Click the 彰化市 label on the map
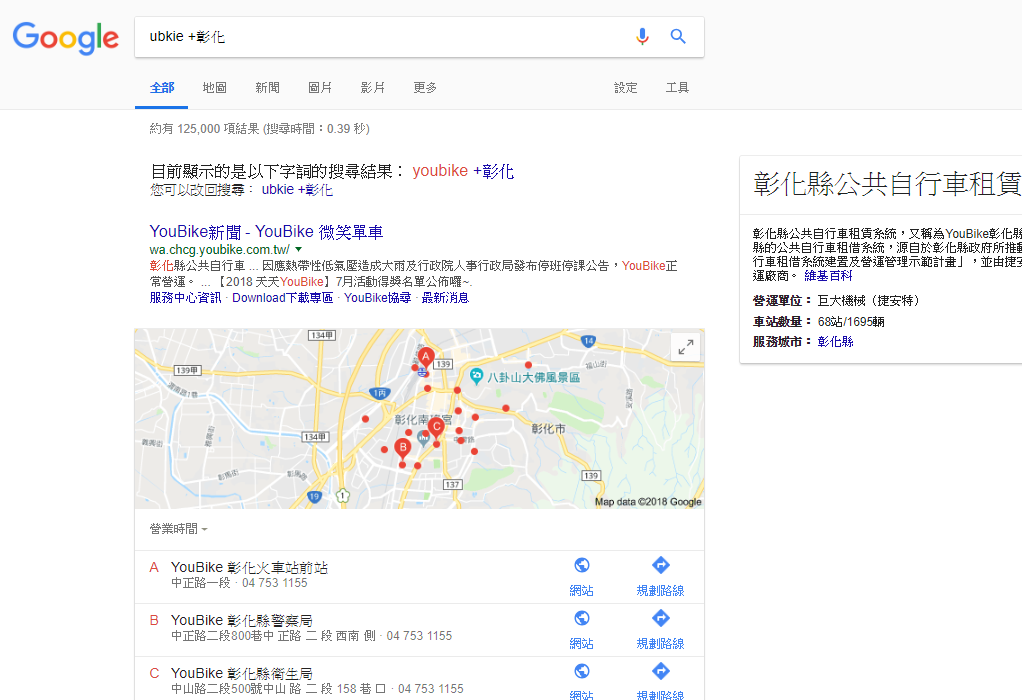Screen dimensions: 1022x700 click(x=548, y=429)
